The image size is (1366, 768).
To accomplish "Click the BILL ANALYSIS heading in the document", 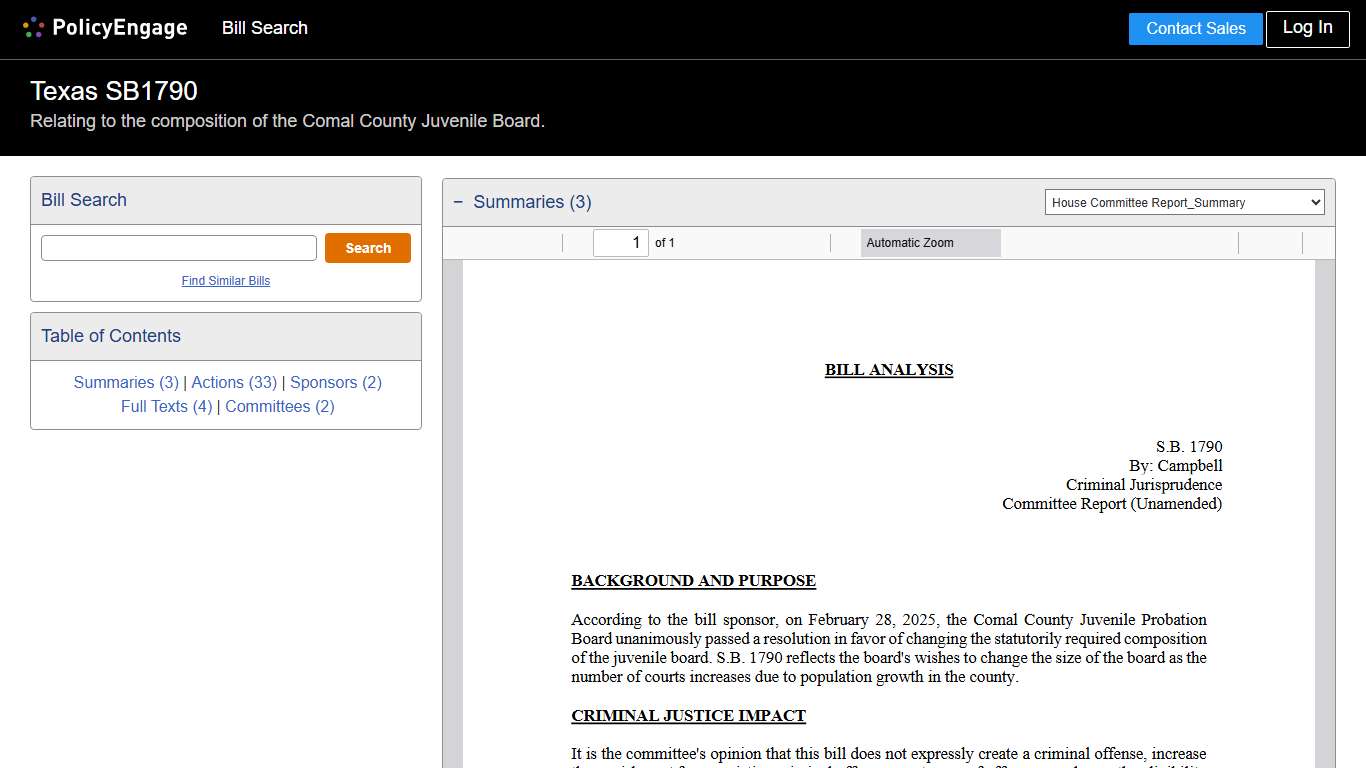I will 888,370.
